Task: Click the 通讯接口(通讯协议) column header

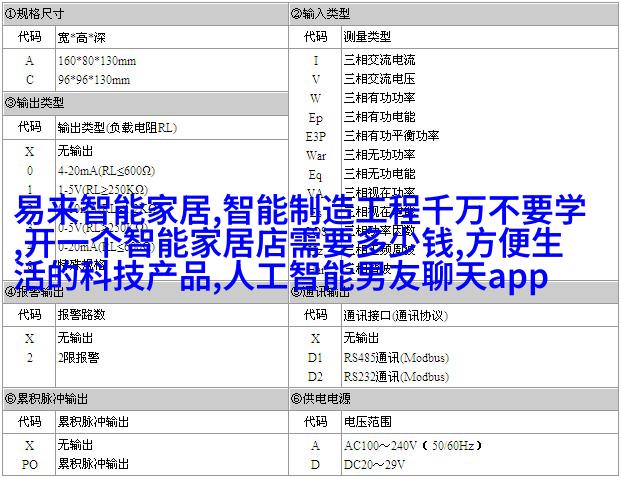Action: (395, 316)
